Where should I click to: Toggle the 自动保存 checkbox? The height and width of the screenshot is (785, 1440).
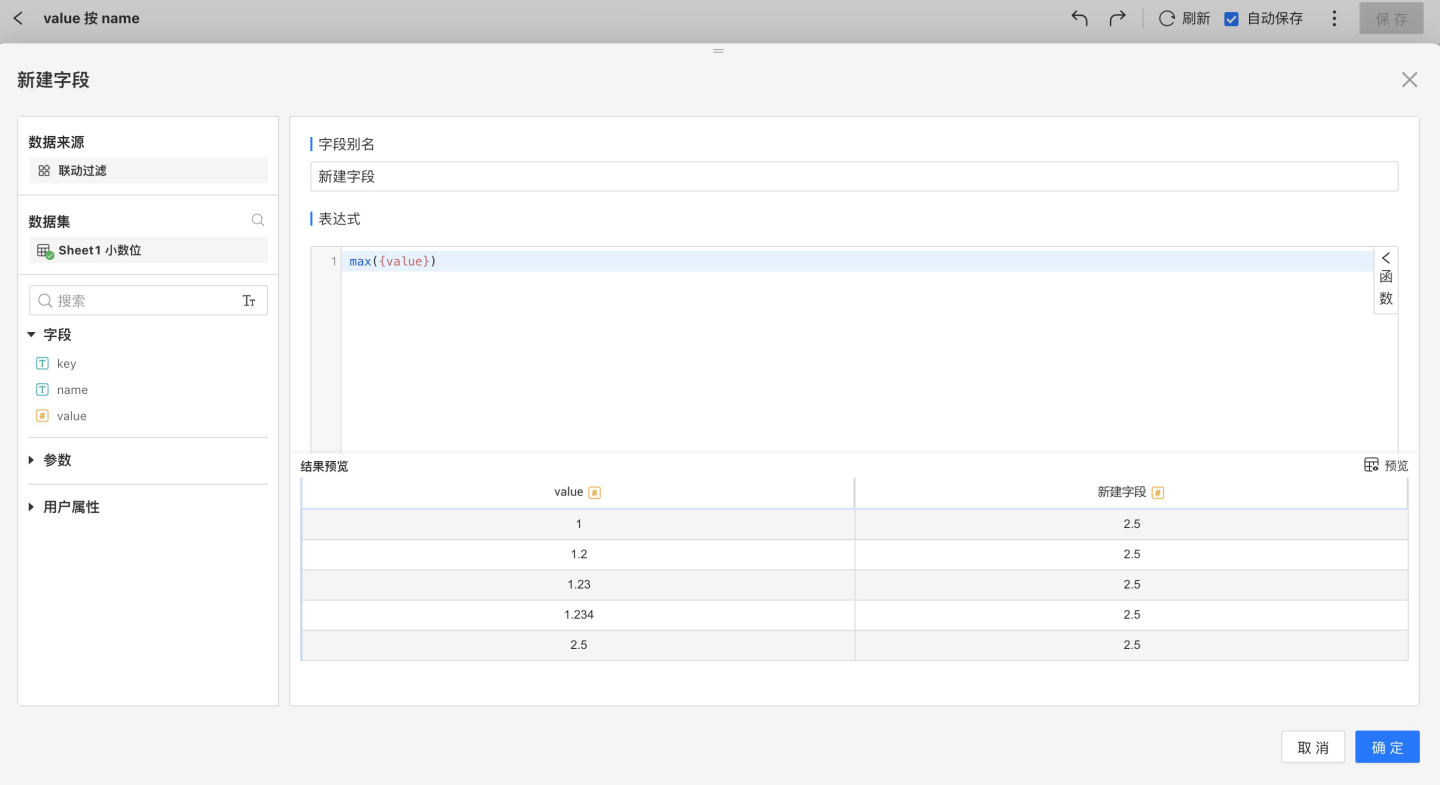(x=1232, y=18)
